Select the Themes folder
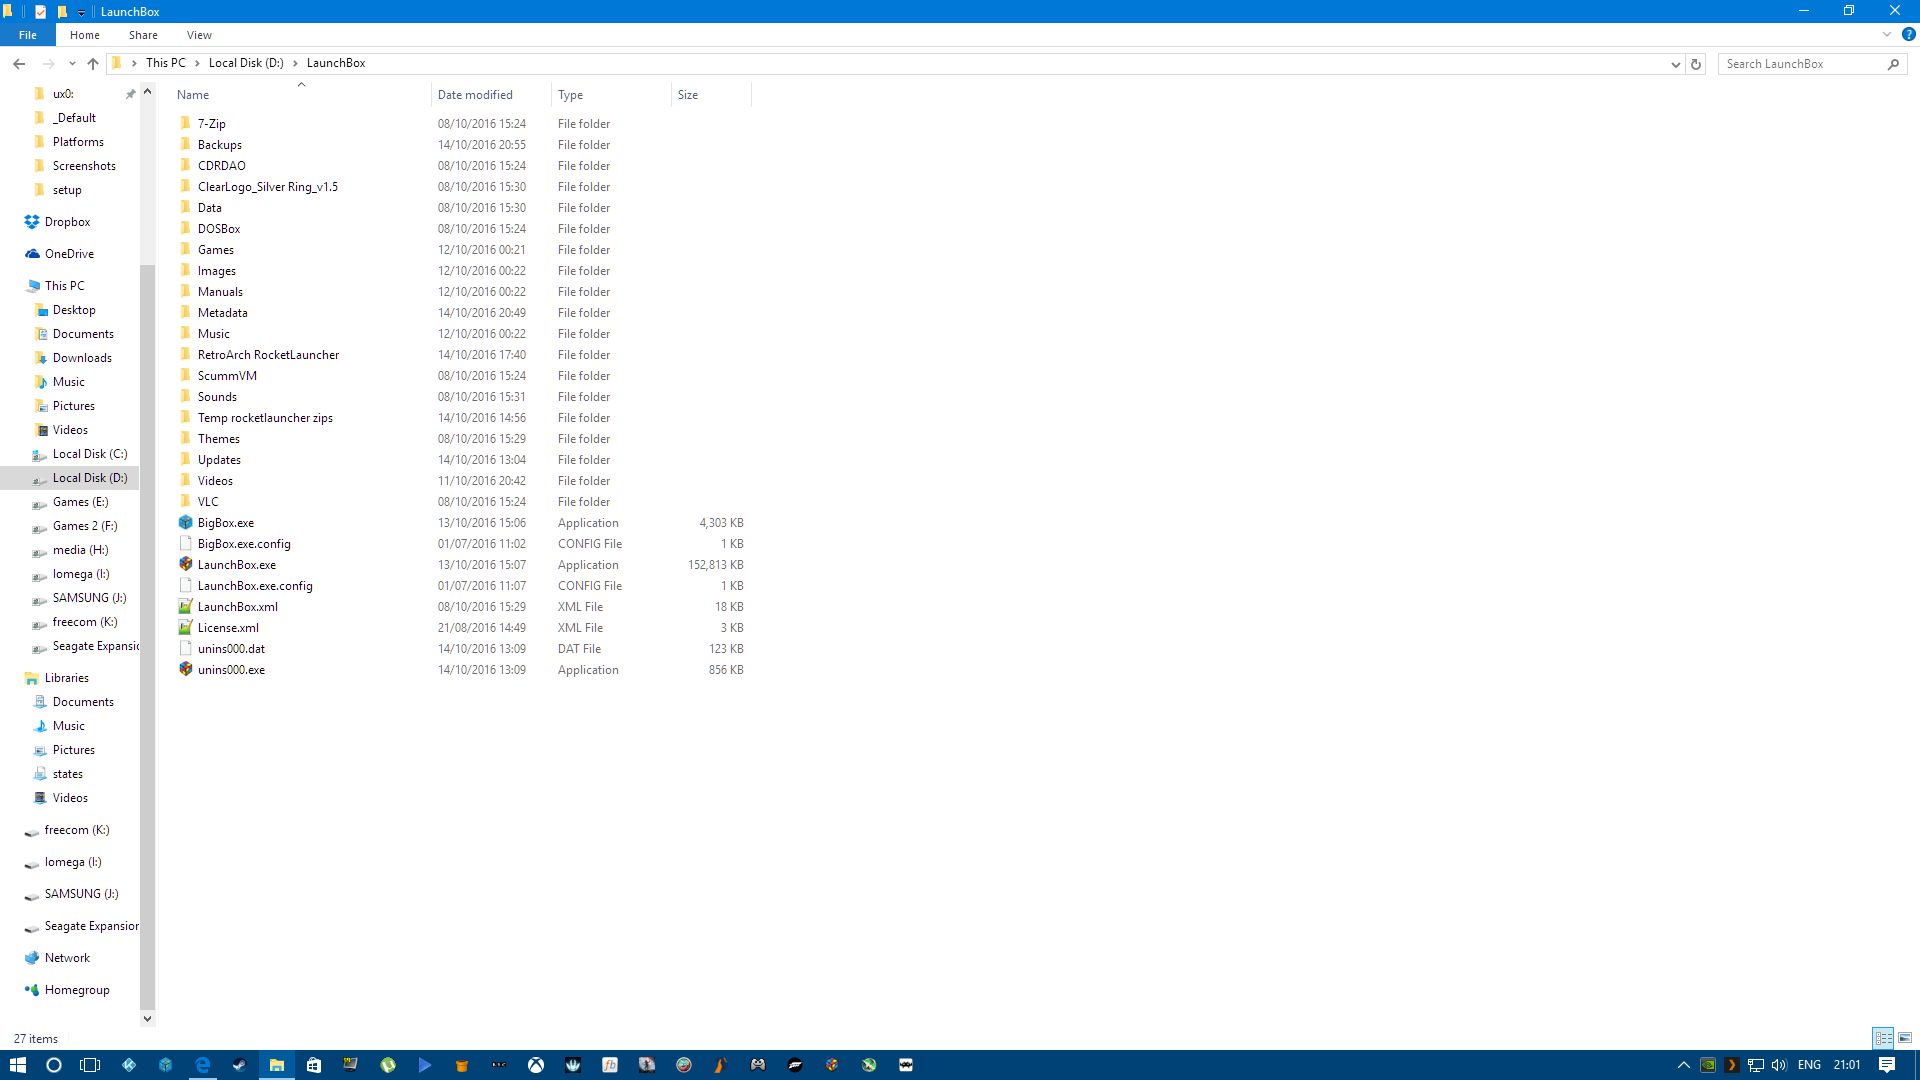 click(218, 439)
